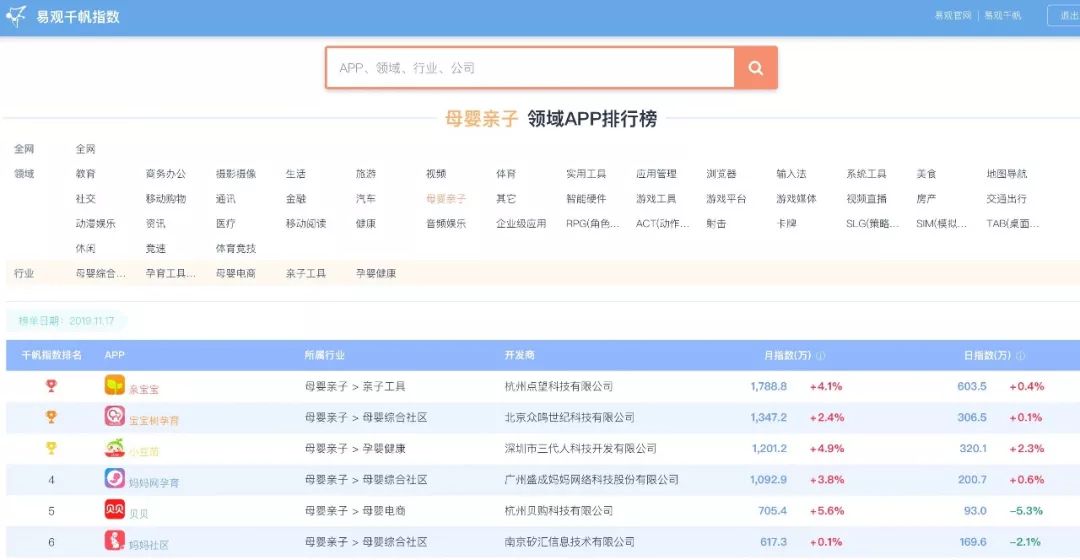The image size is (1080, 560).
Task: Click the 亲宝宝 app icon
Action: (114, 385)
